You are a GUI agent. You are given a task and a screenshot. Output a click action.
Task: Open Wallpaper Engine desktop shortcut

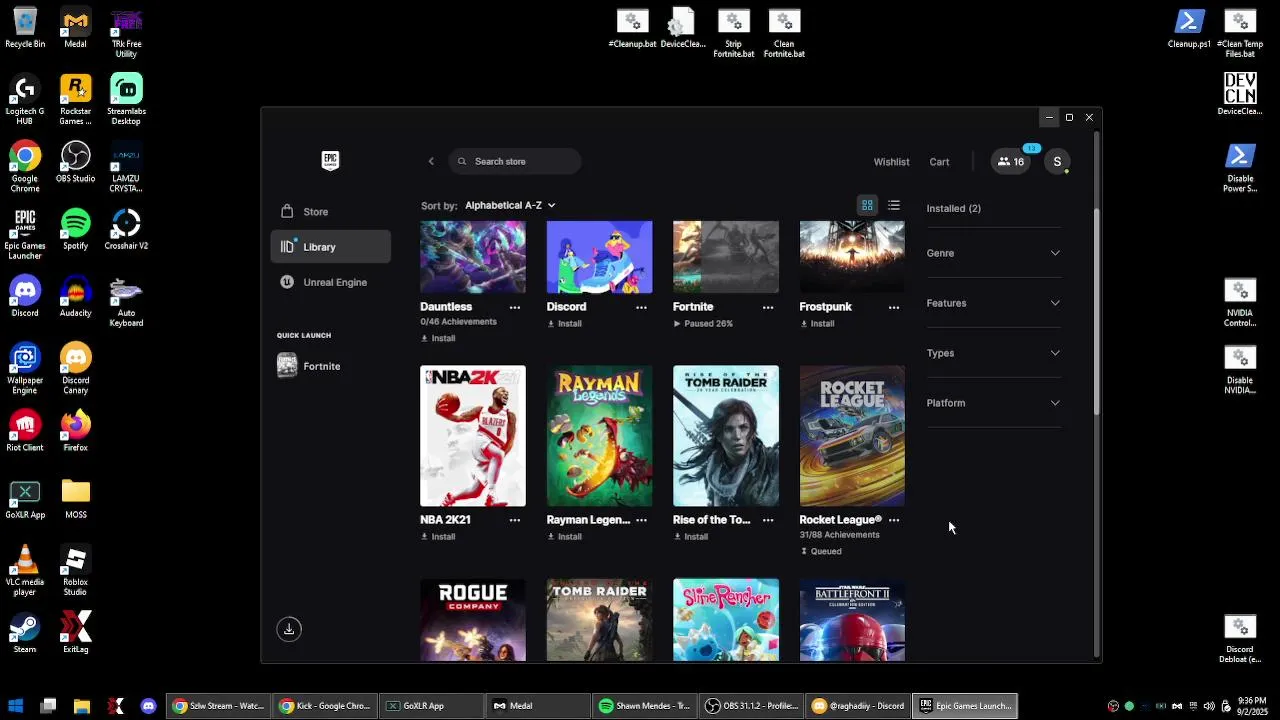click(x=24, y=369)
